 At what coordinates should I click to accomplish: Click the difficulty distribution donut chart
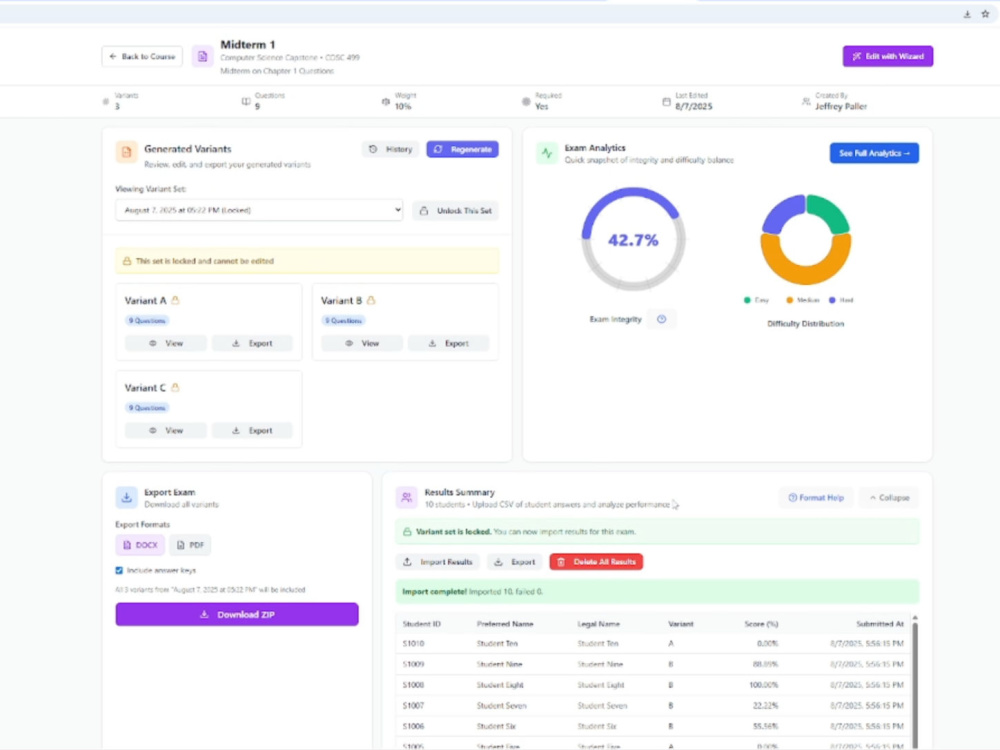pyautogui.click(x=805, y=240)
